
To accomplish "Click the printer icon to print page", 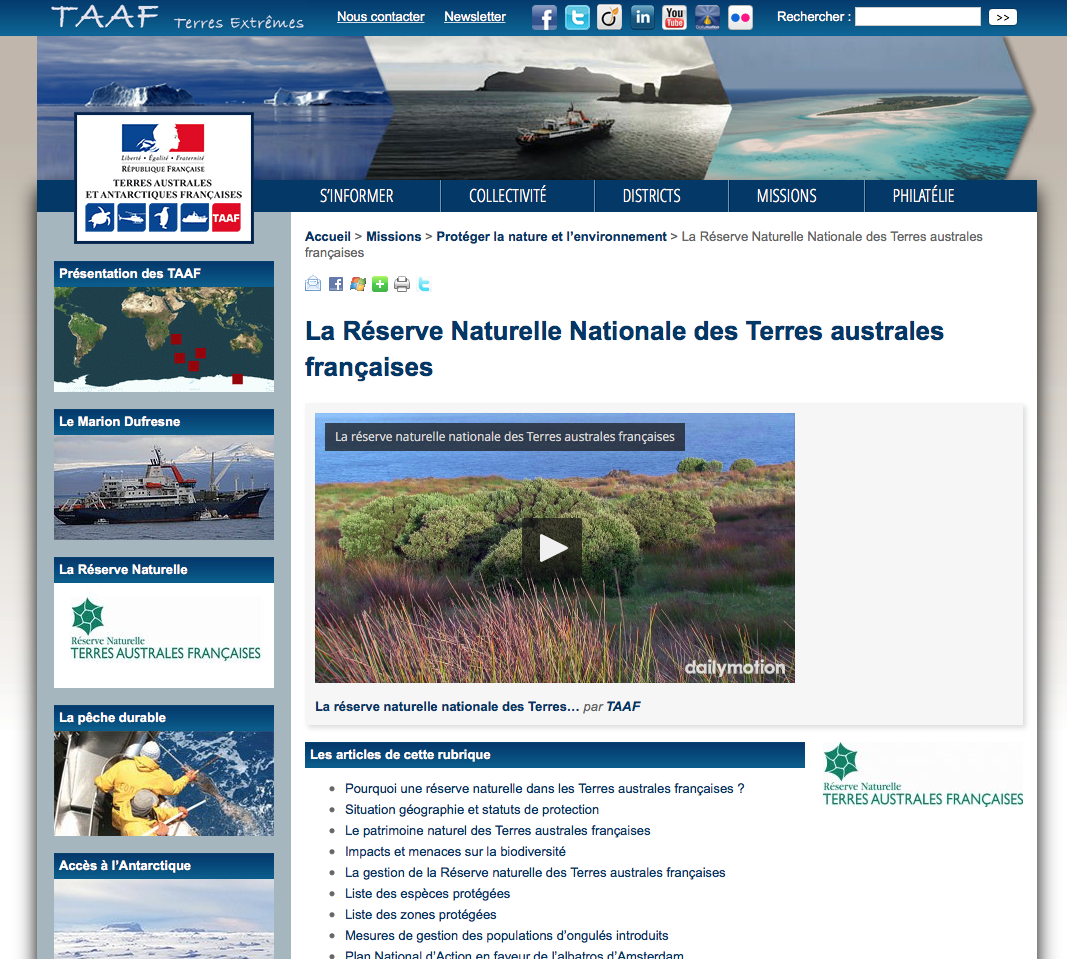I will [402, 284].
